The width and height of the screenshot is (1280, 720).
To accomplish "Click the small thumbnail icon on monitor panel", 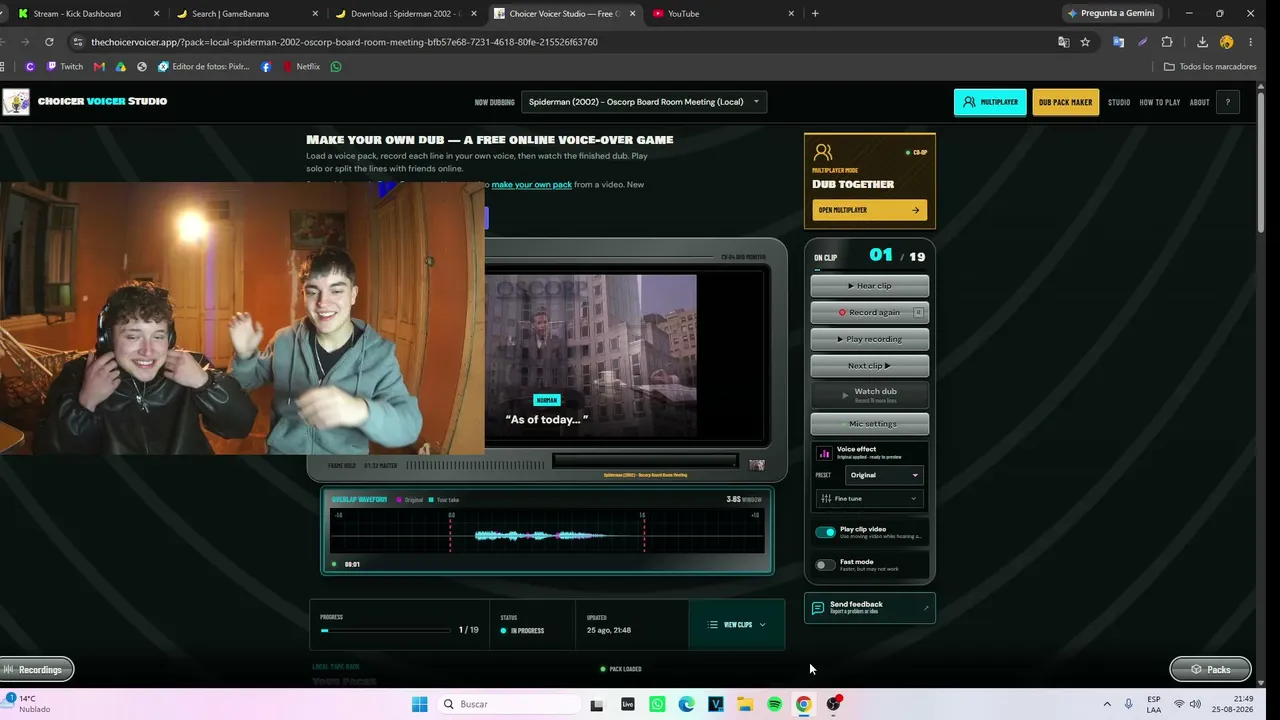I will [x=757, y=465].
